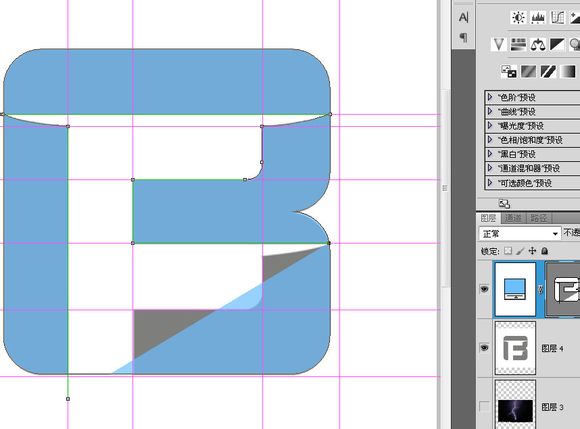Switch to the 通道 tab

(x=513, y=218)
